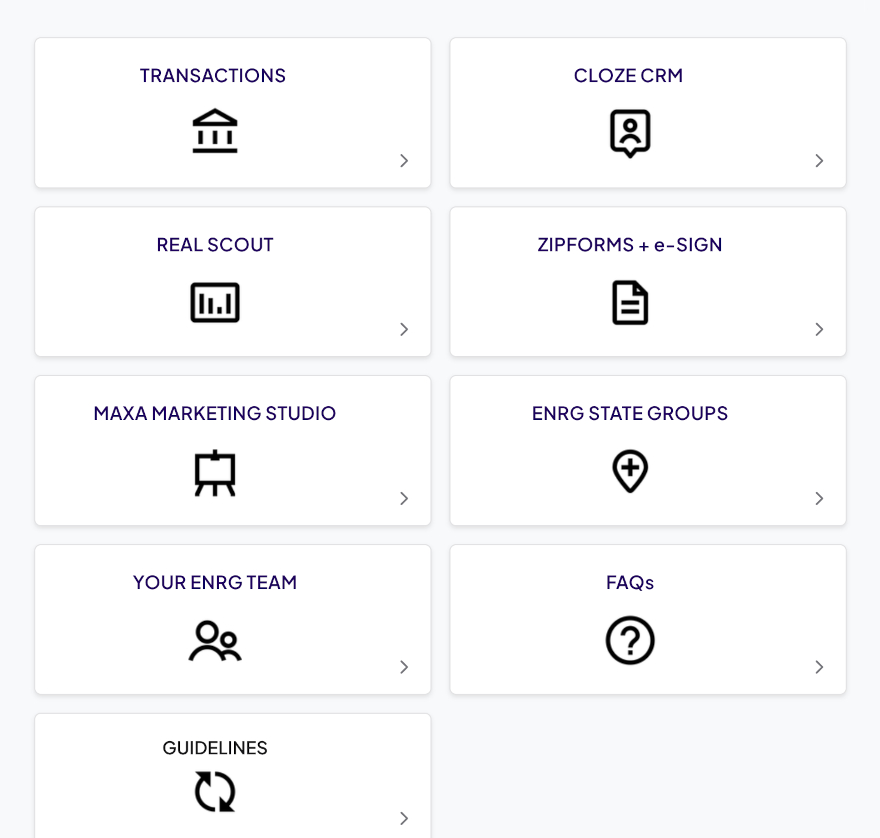
Task: Open the GUIDELINES title text
Action: (215, 748)
